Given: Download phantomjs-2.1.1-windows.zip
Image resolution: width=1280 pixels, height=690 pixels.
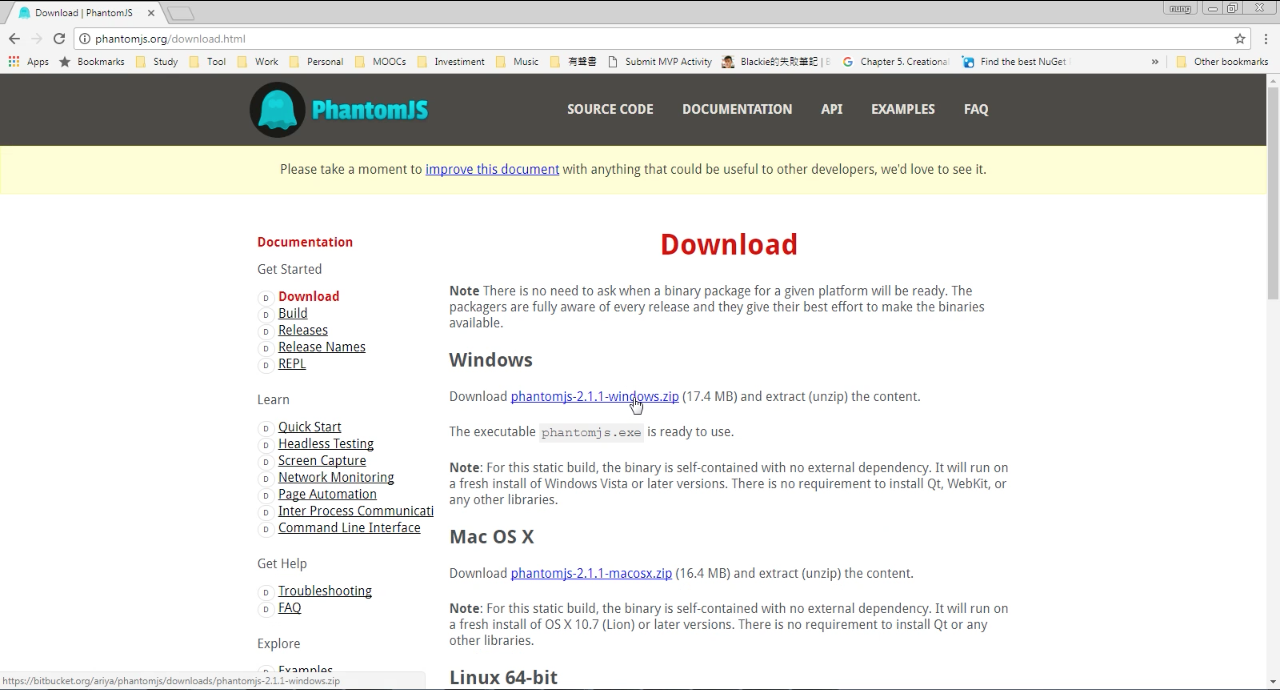Looking at the screenshot, I should pyautogui.click(x=594, y=397).
